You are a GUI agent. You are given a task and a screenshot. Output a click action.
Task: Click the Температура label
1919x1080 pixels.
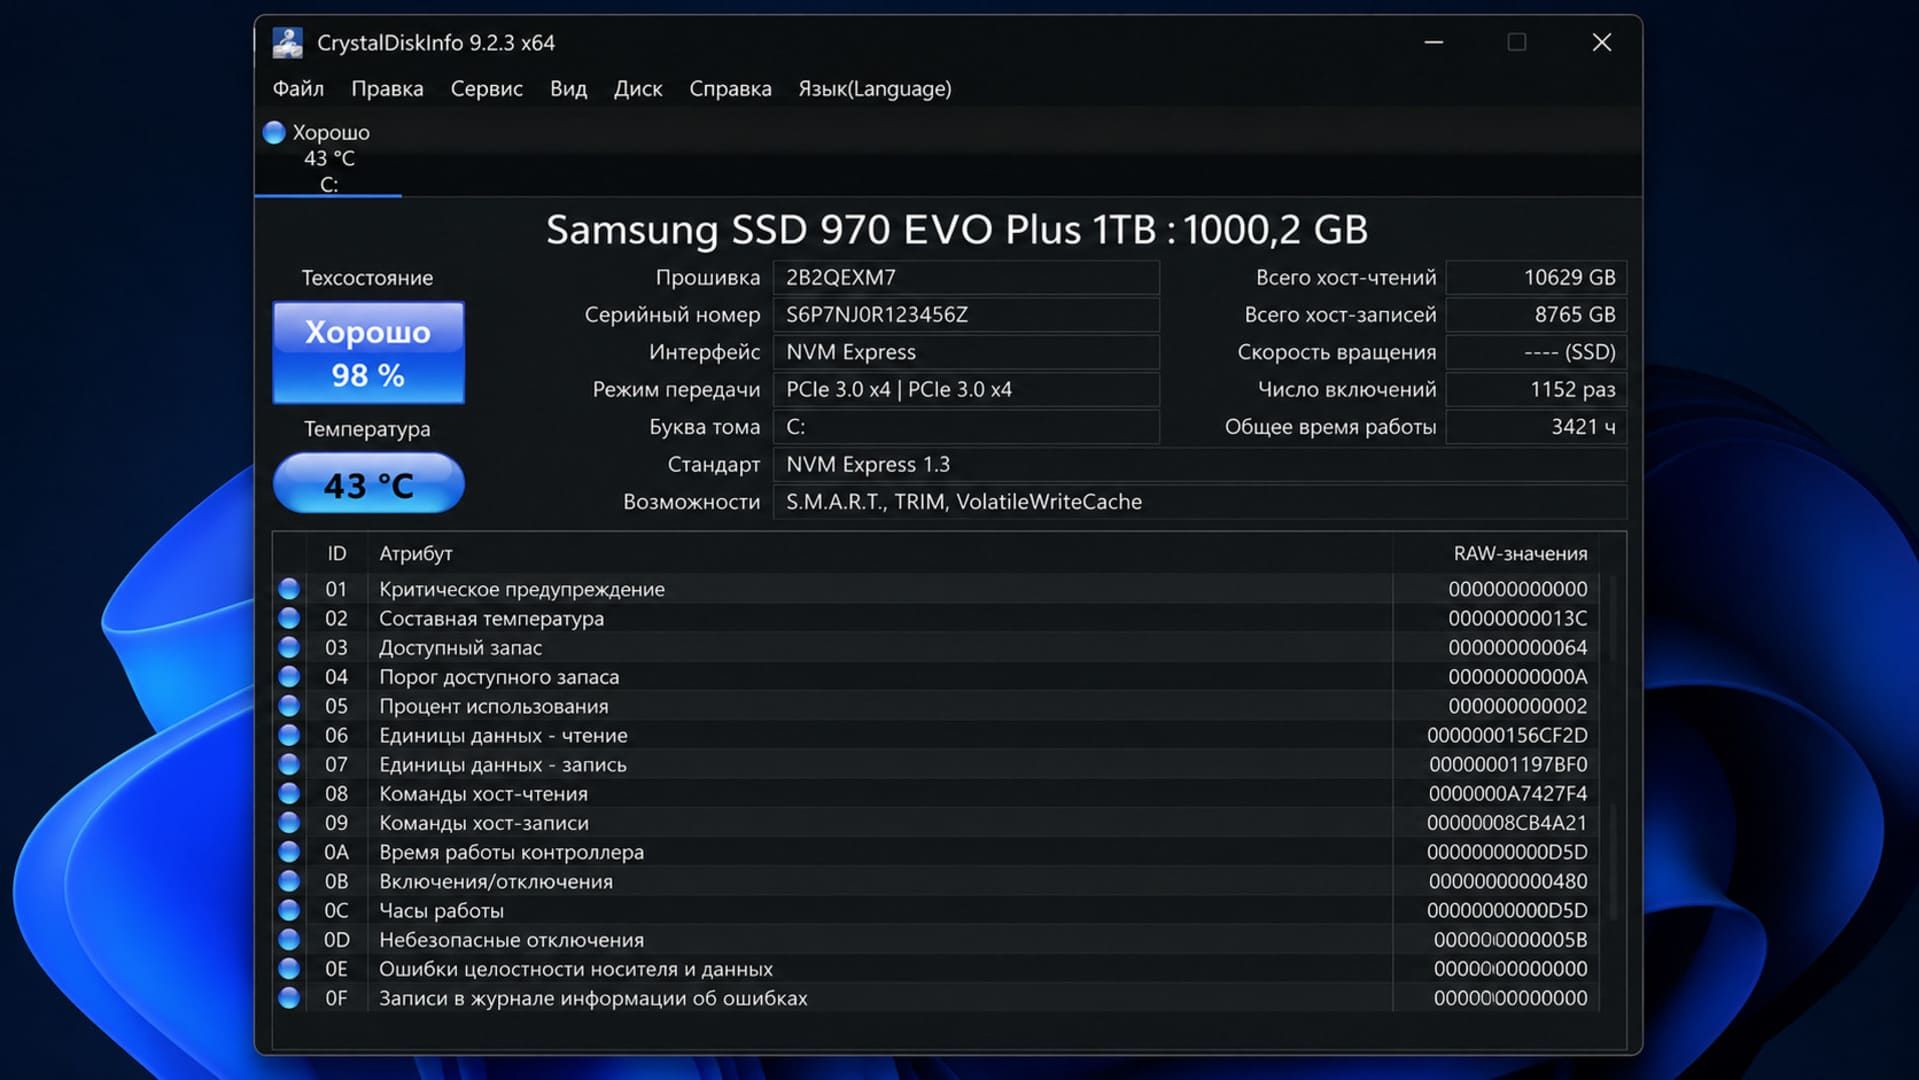click(x=368, y=429)
